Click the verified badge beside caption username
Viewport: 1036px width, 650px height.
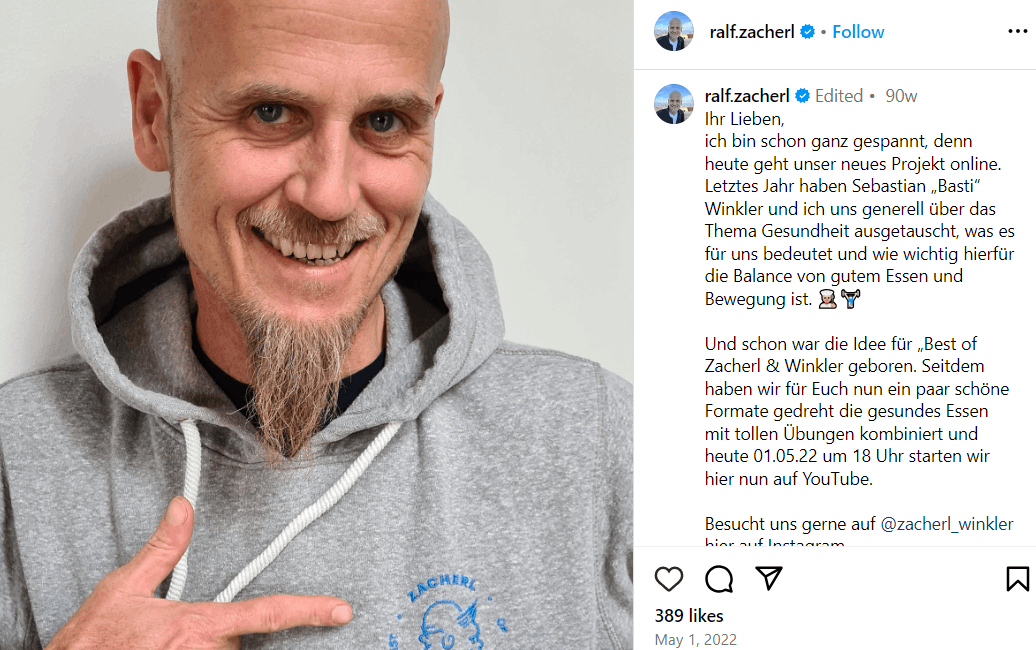[802, 96]
